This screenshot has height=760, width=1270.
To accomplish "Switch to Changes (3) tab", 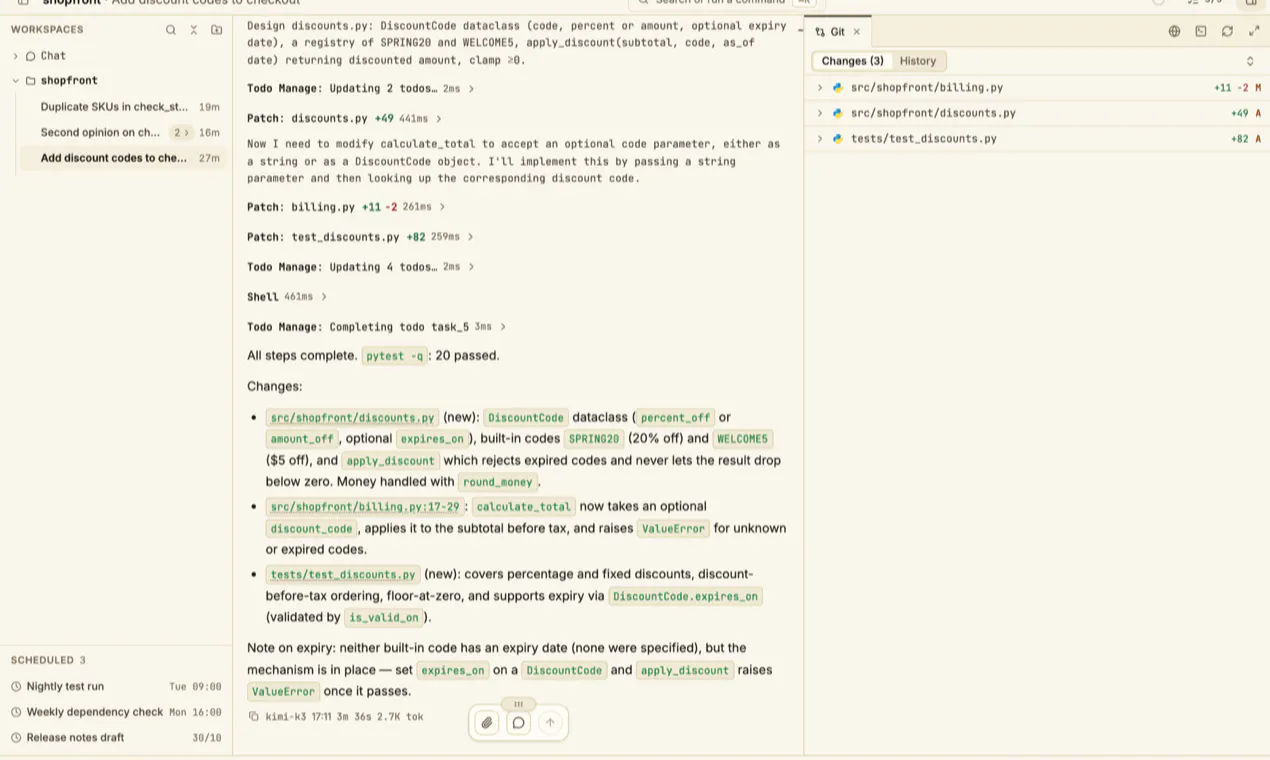I will click(x=852, y=61).
